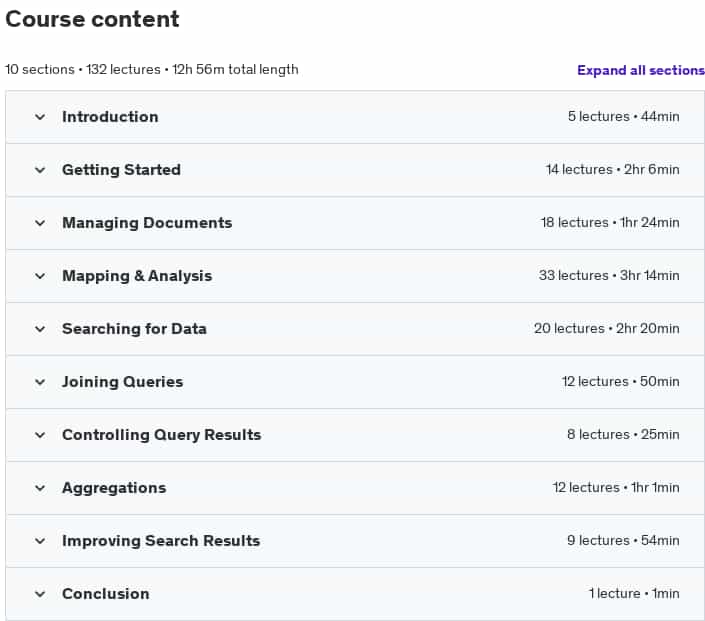This screenshot has width=705, height=621.
Task: Click the '18 lectures • 1hr 24min' text
Action: pos(610,223)
